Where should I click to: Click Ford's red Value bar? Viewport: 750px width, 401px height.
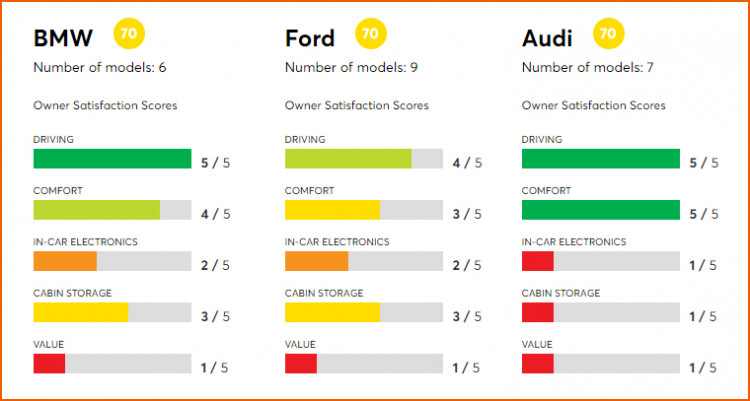pos(300,364)
